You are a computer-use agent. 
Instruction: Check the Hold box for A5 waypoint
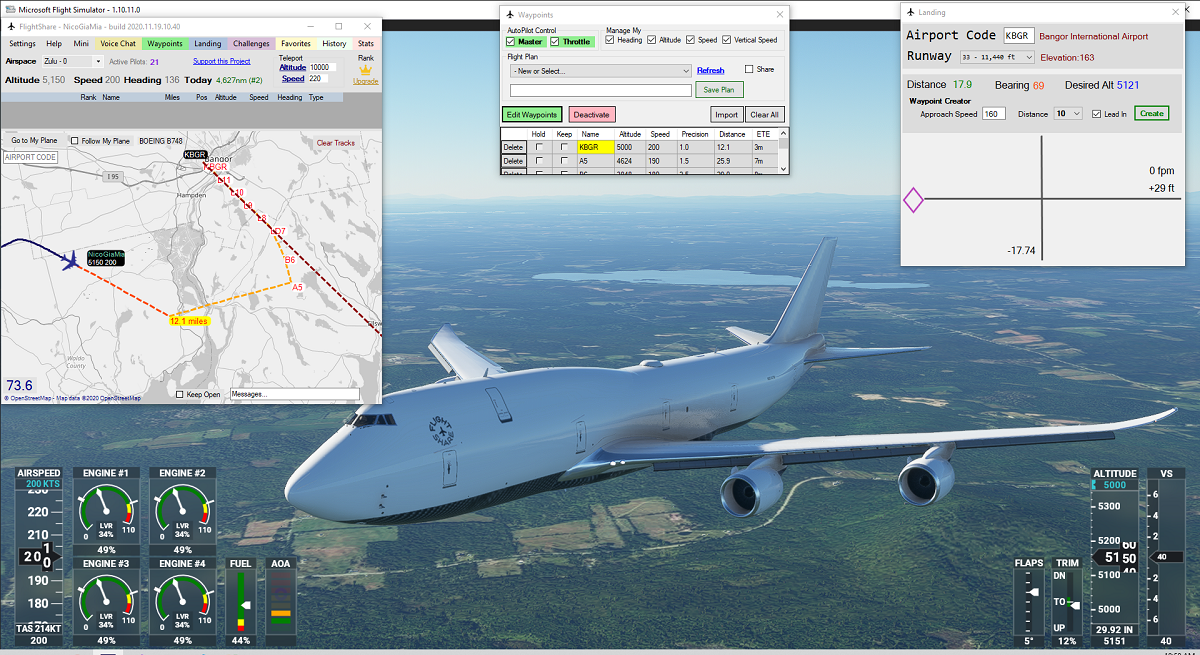(540, 161)
